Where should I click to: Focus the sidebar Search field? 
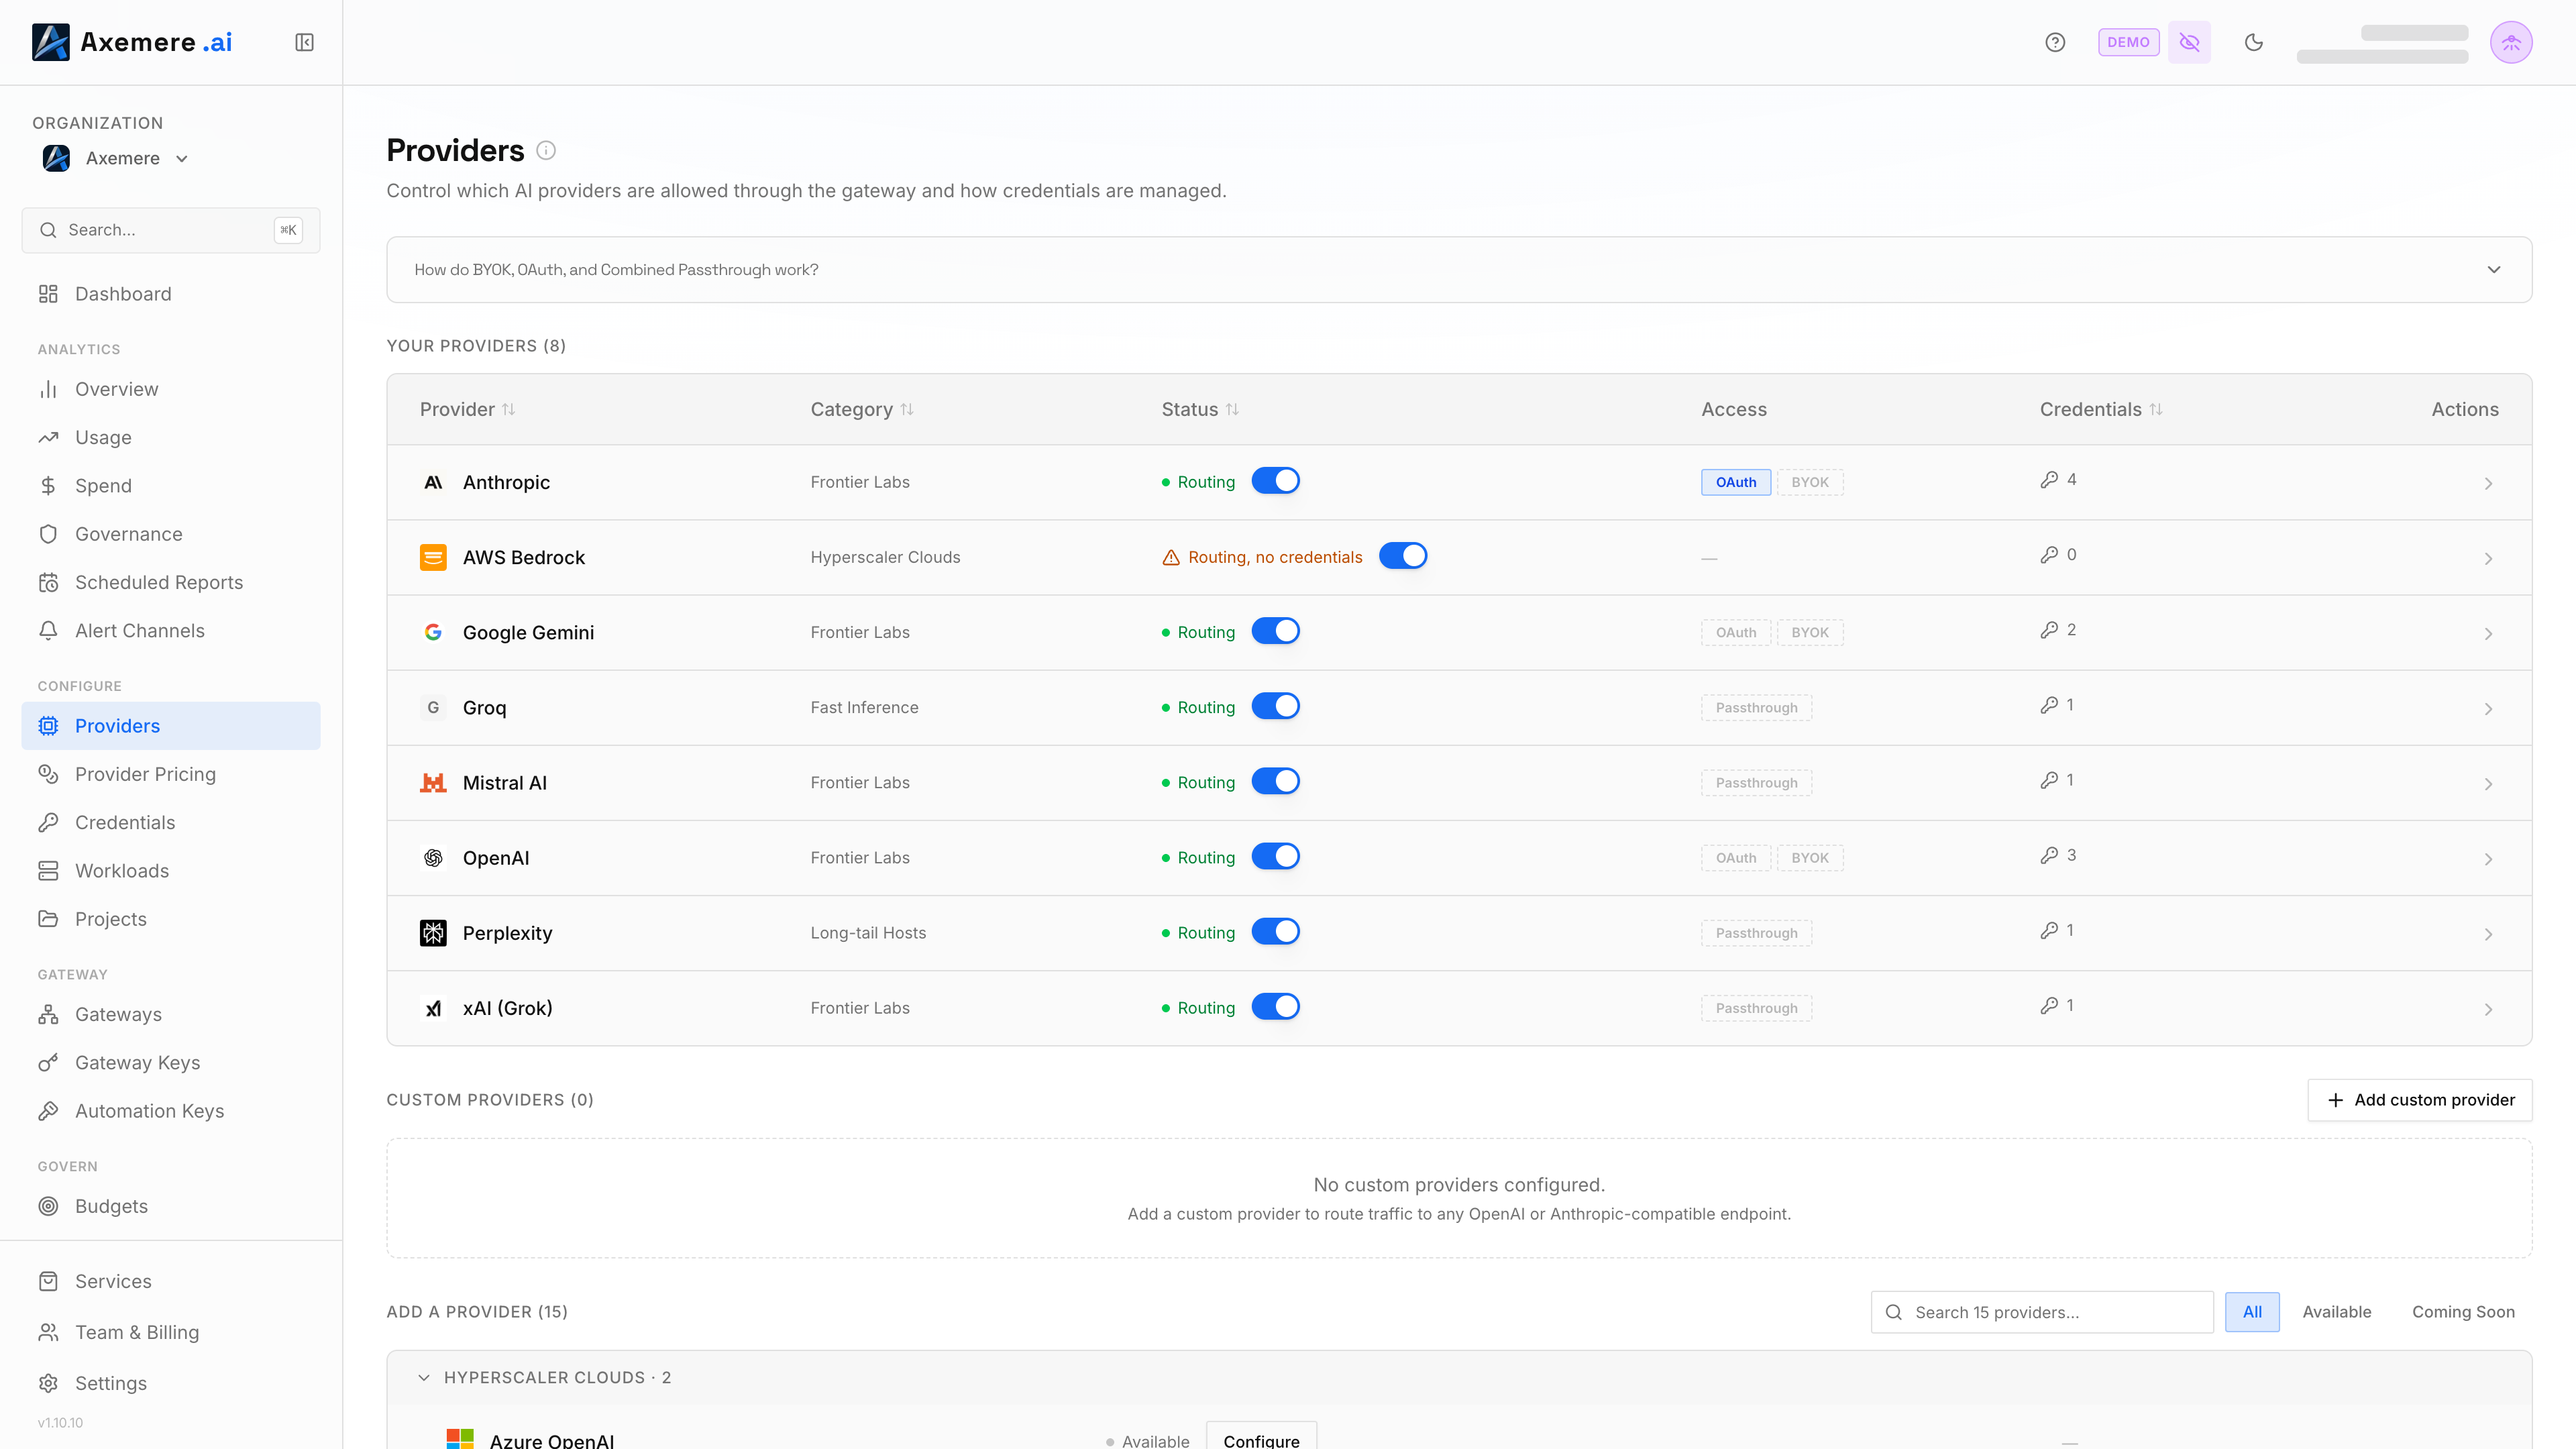(171, 230)
